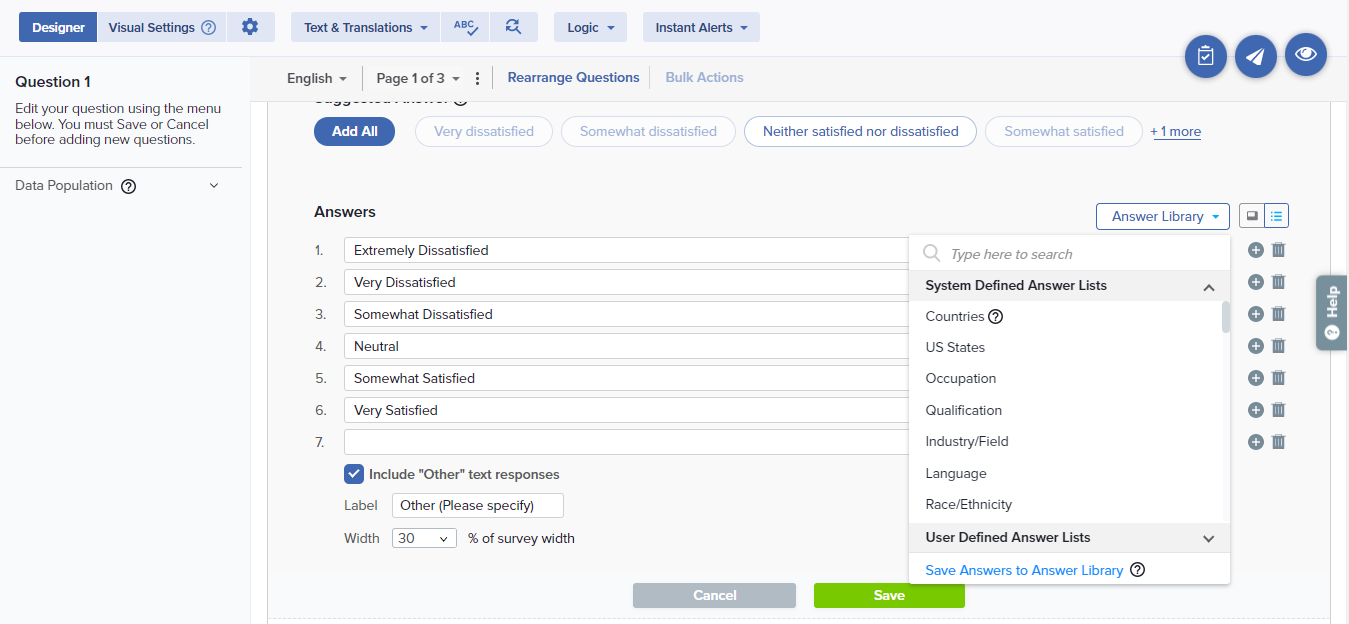Click the clipboard checklist round icon
1349x624 pixels.
tap(1205, 56)
